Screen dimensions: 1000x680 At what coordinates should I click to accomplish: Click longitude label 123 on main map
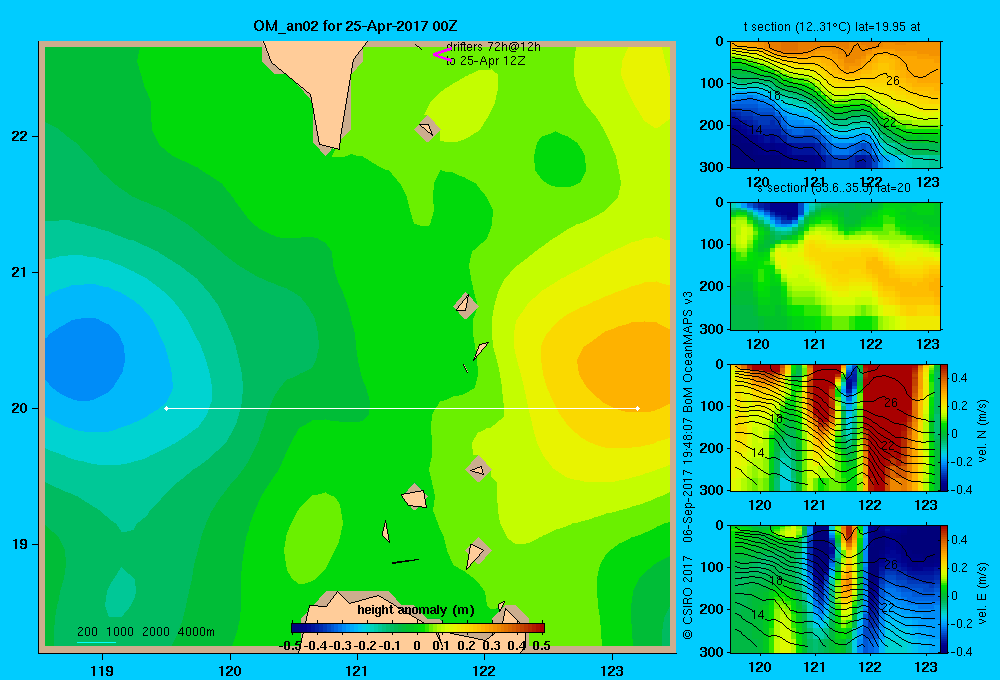[612, 670]
